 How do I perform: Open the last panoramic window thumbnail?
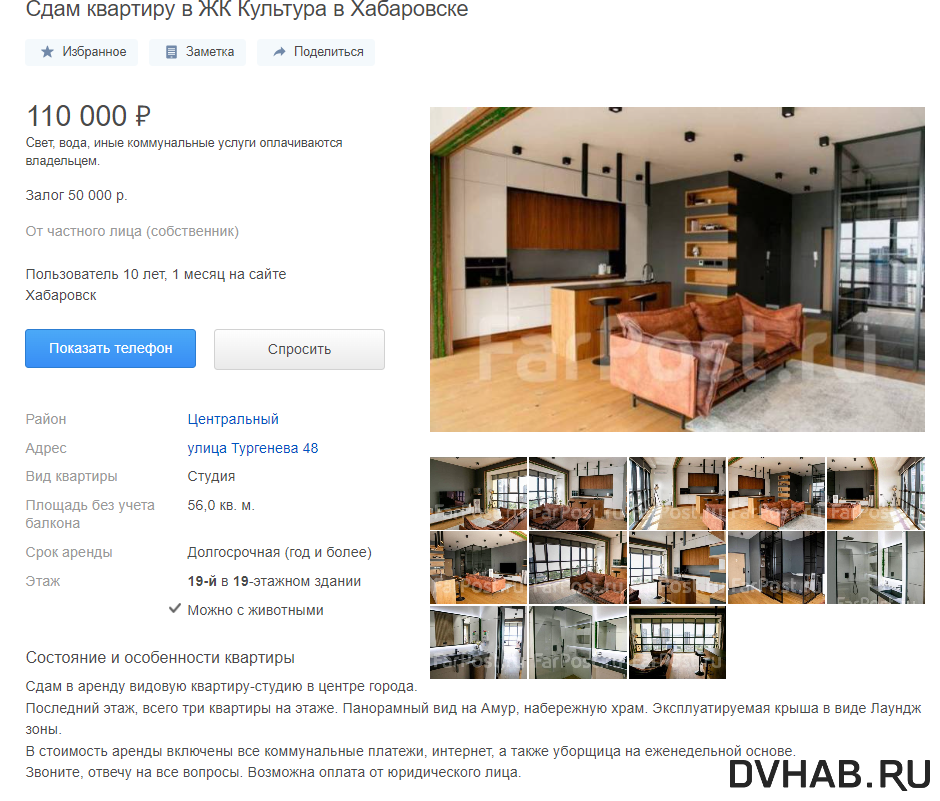677,642
